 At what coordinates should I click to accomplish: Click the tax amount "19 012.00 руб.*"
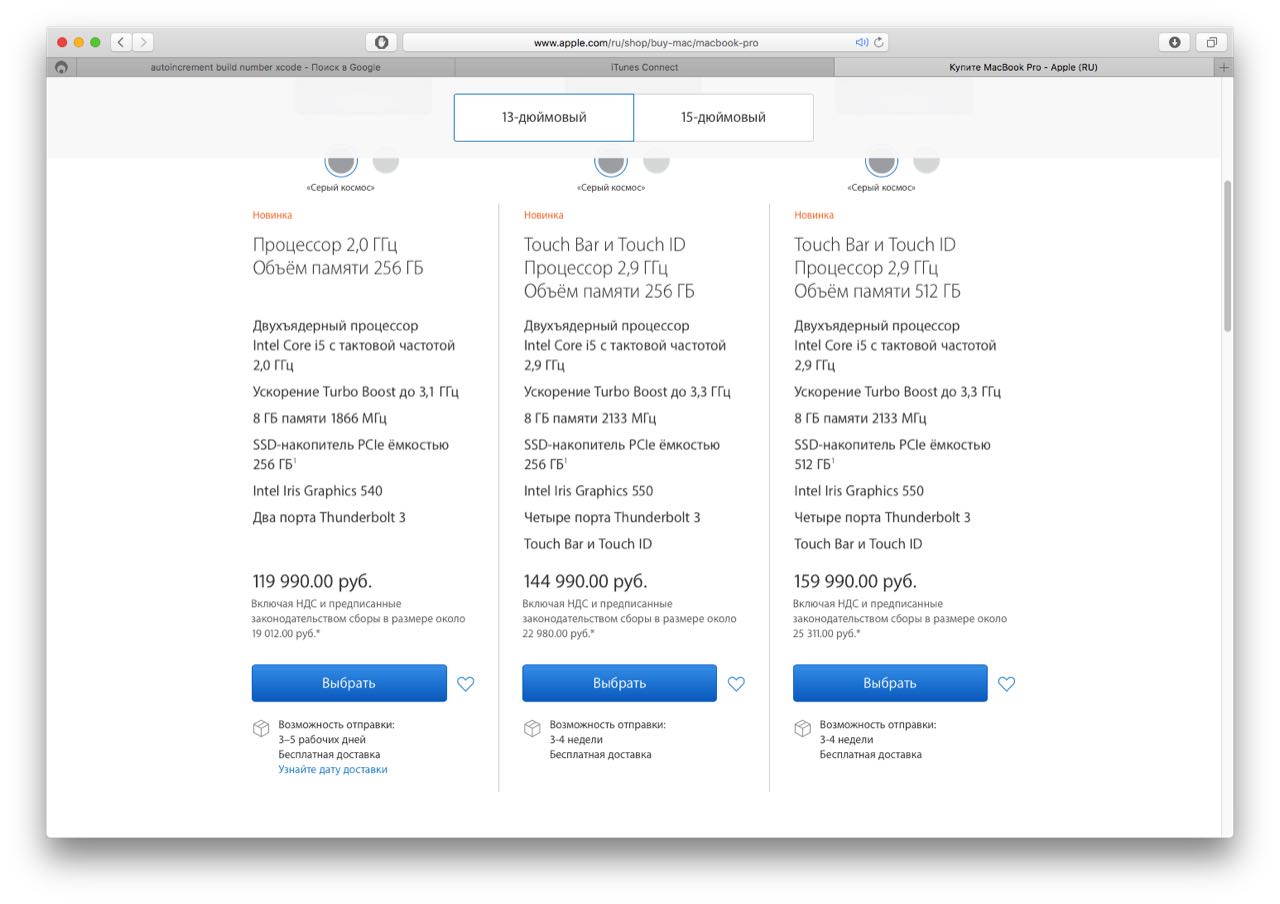tap(286, 633)
